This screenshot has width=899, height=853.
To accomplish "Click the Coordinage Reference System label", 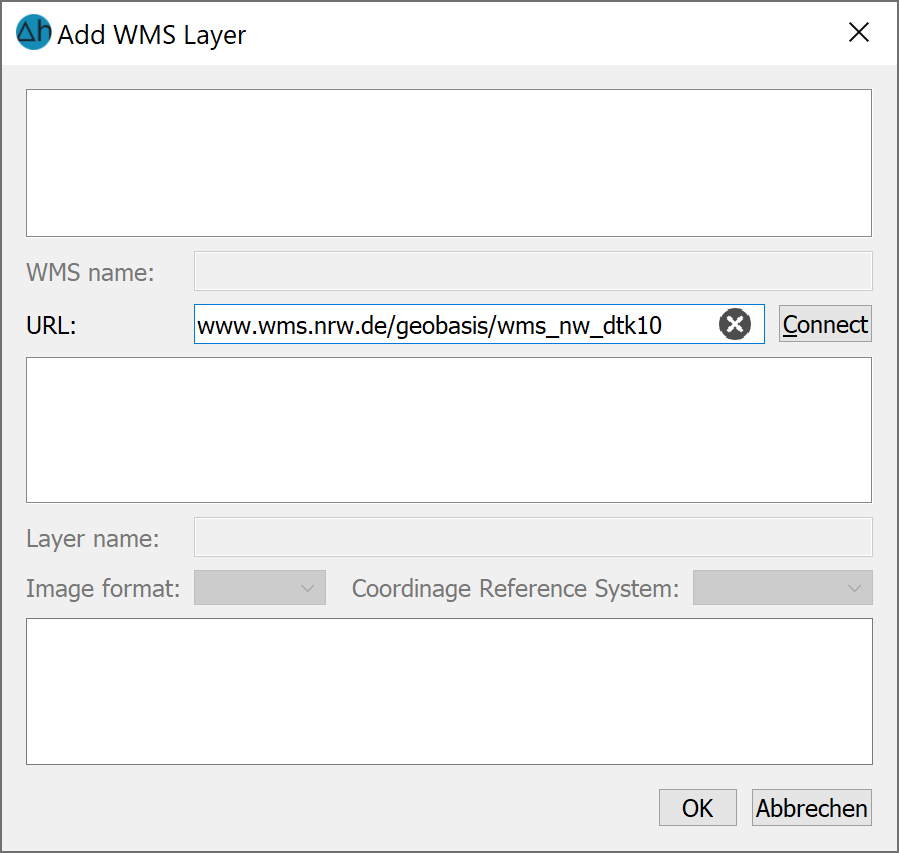I will pos(515,589).
